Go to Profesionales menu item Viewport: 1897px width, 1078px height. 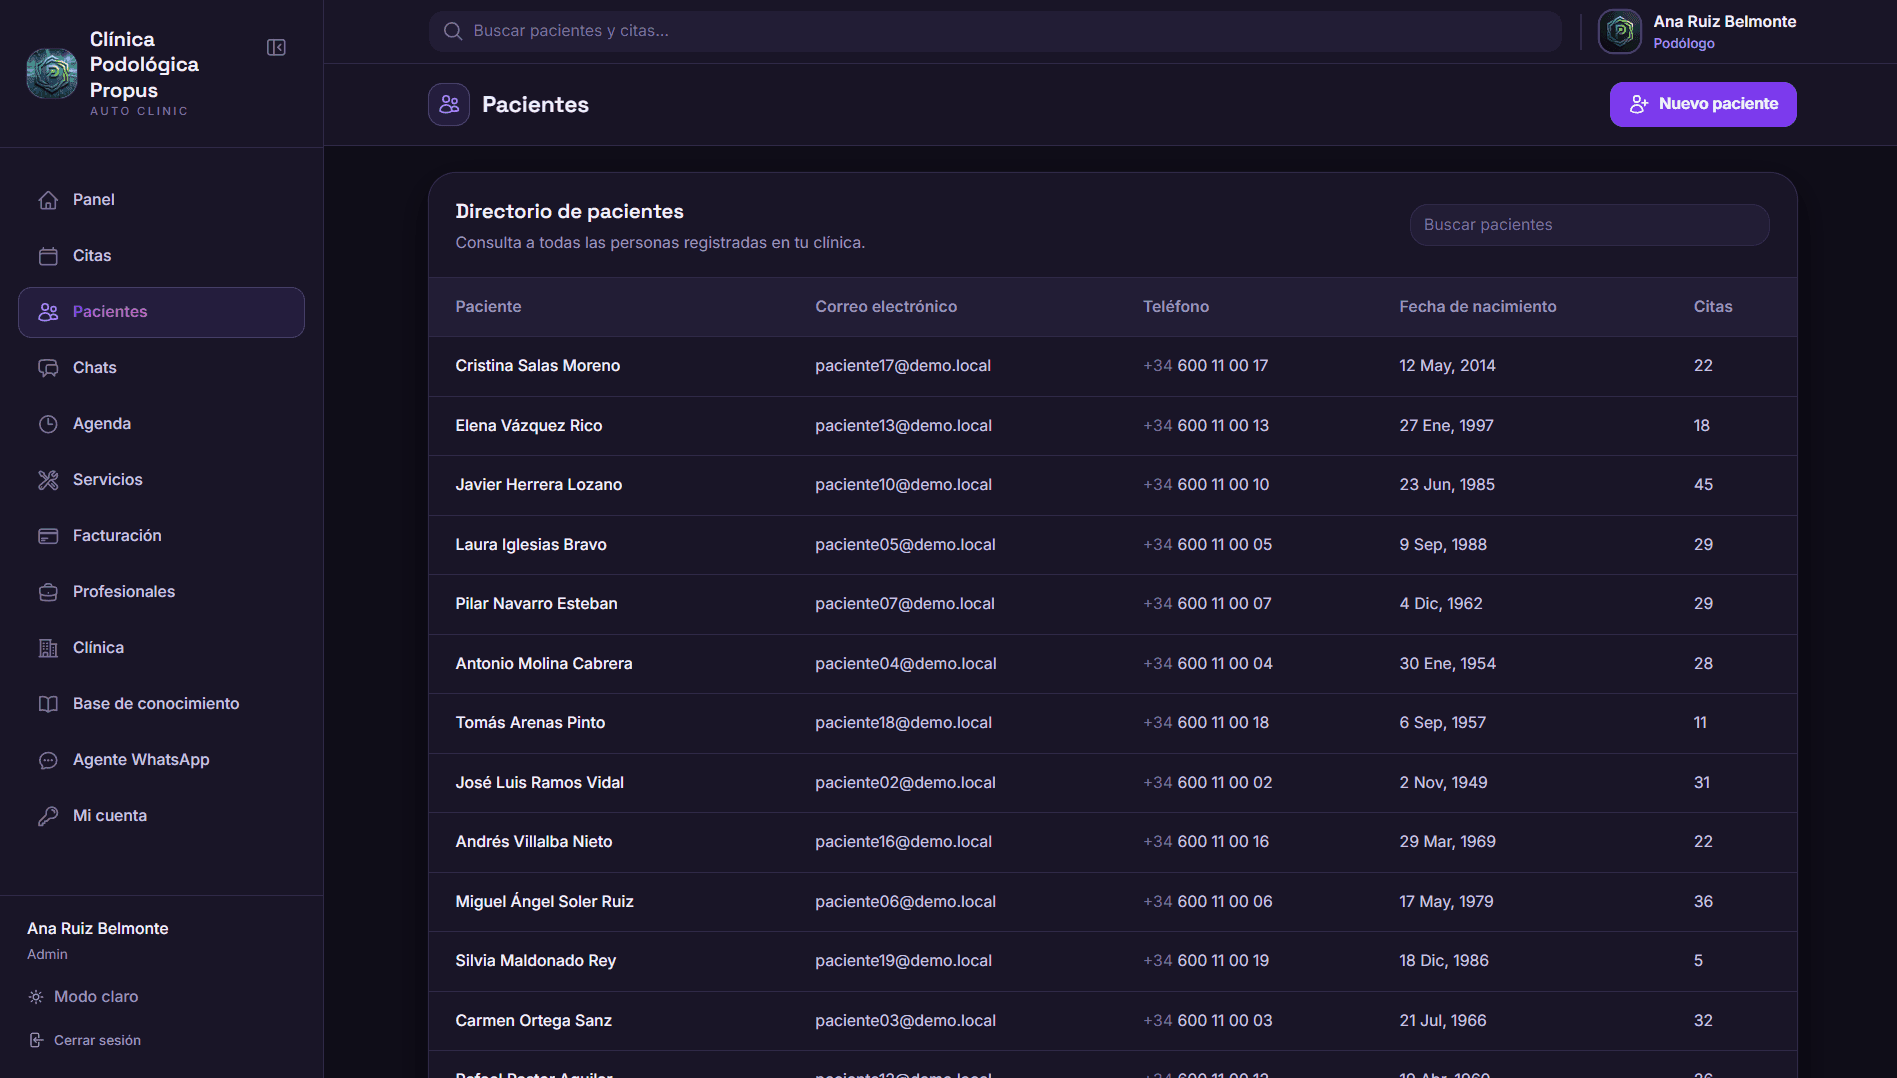pyautogui.click(x=161, y=592)
